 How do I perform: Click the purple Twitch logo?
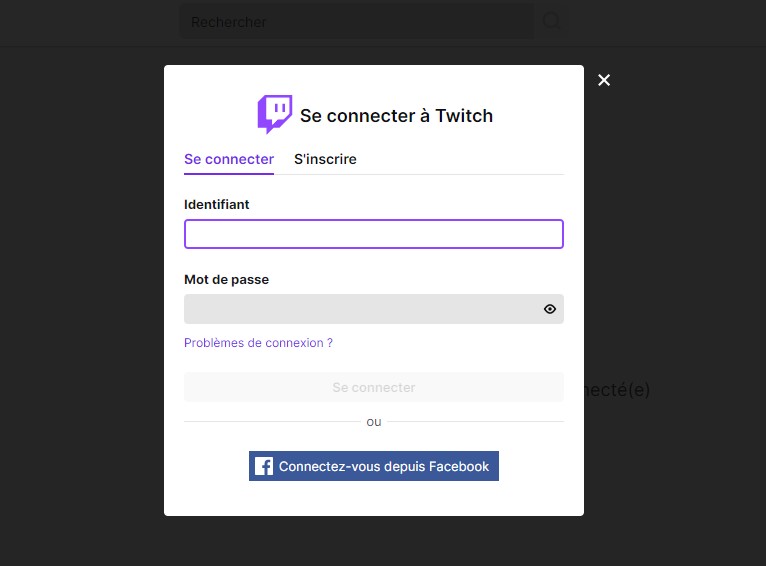274,114
